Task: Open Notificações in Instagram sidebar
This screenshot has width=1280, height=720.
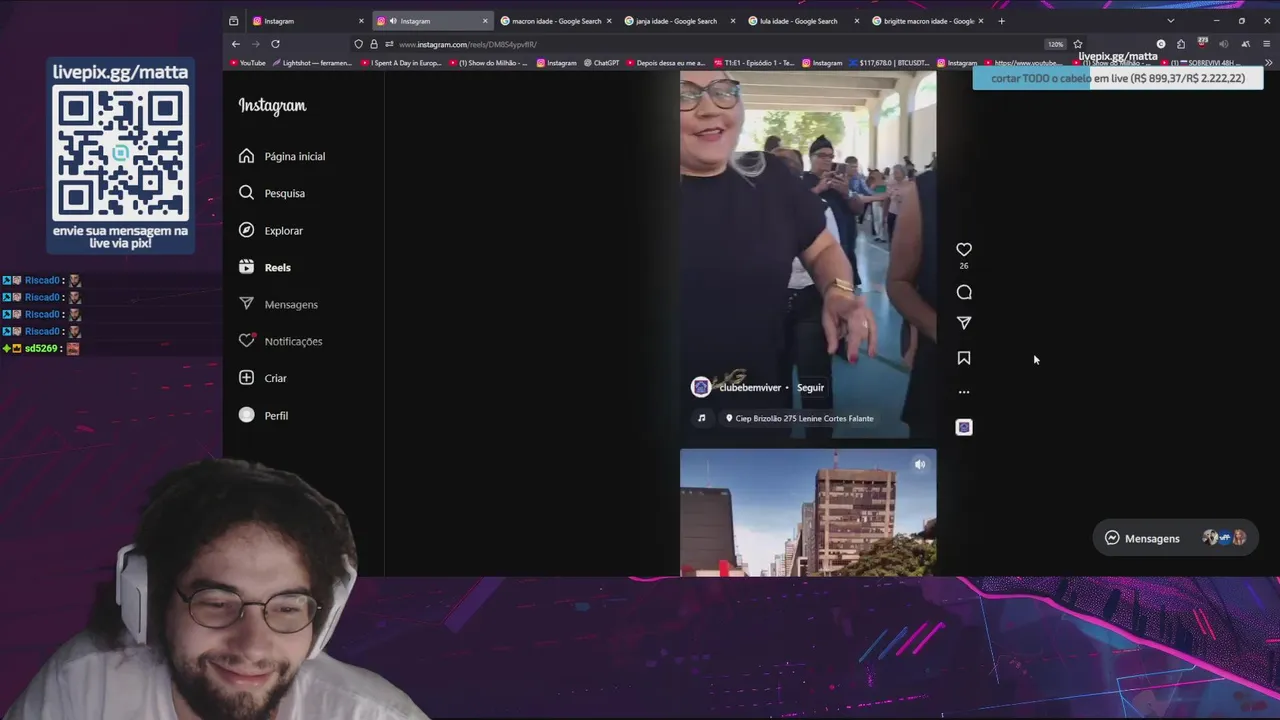Action: 280,341
